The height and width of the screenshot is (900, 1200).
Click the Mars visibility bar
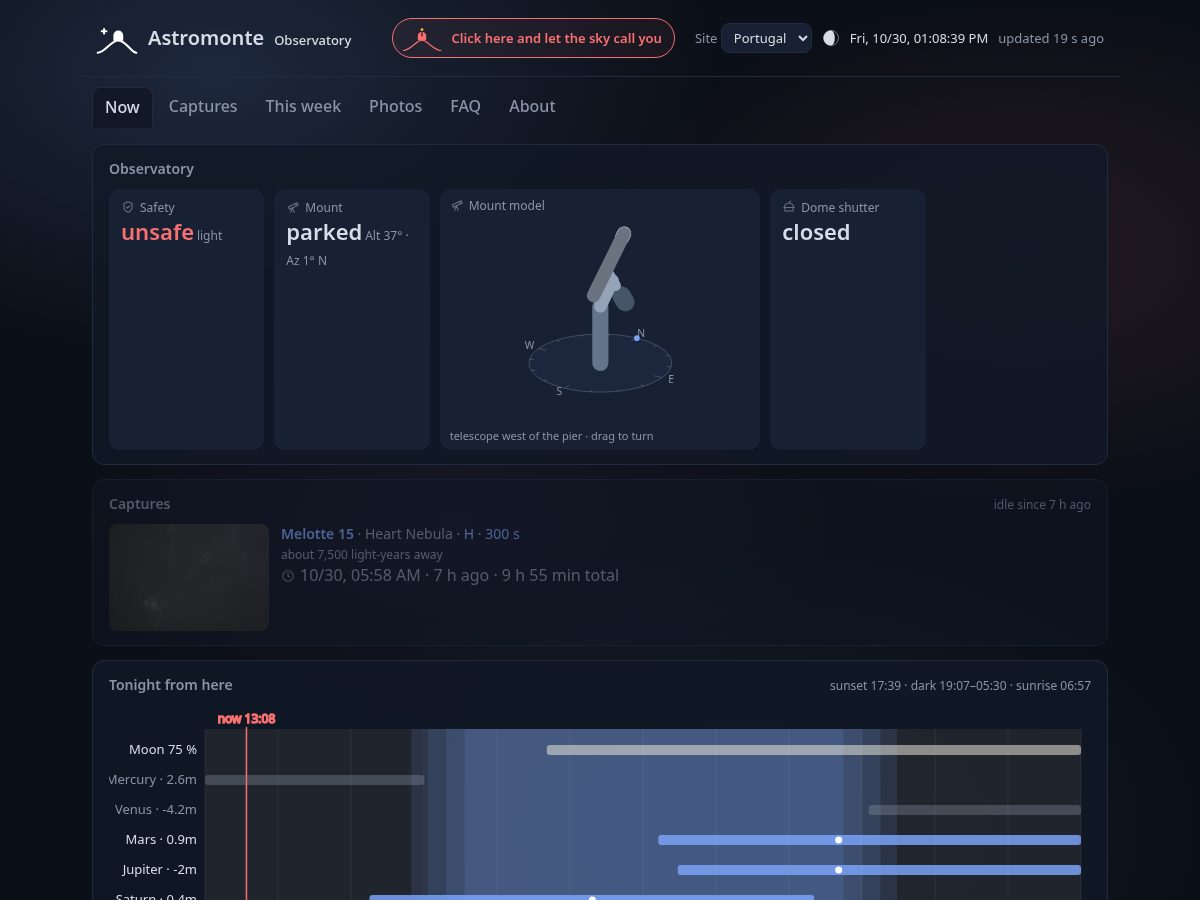869,840
